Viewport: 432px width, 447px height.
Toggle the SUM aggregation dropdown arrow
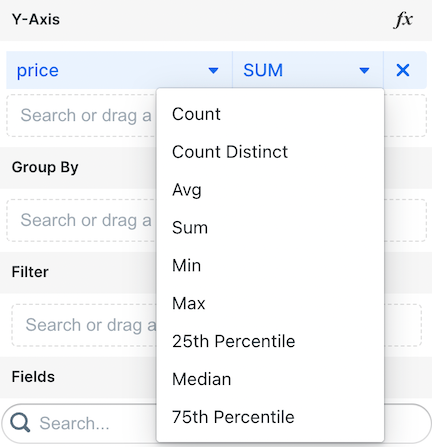(364, 70)
